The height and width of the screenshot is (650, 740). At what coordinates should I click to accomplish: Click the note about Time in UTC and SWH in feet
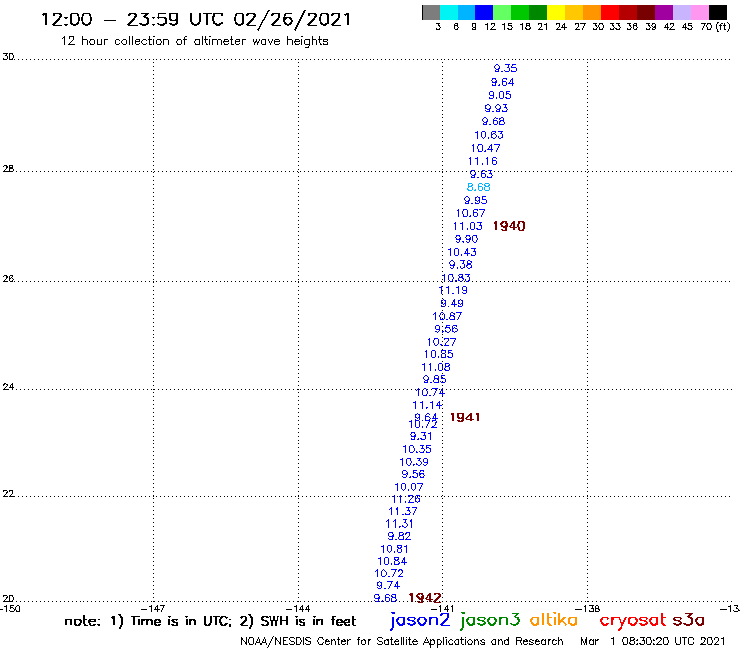click(210, 621)
